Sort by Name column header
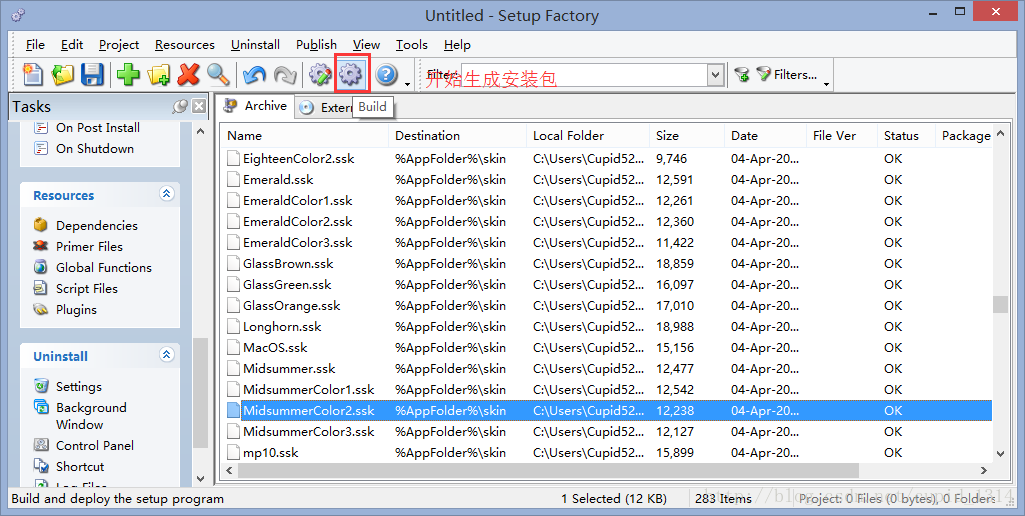The width and height of the screenshot is (1025, 516). click(x=304, y=135)
